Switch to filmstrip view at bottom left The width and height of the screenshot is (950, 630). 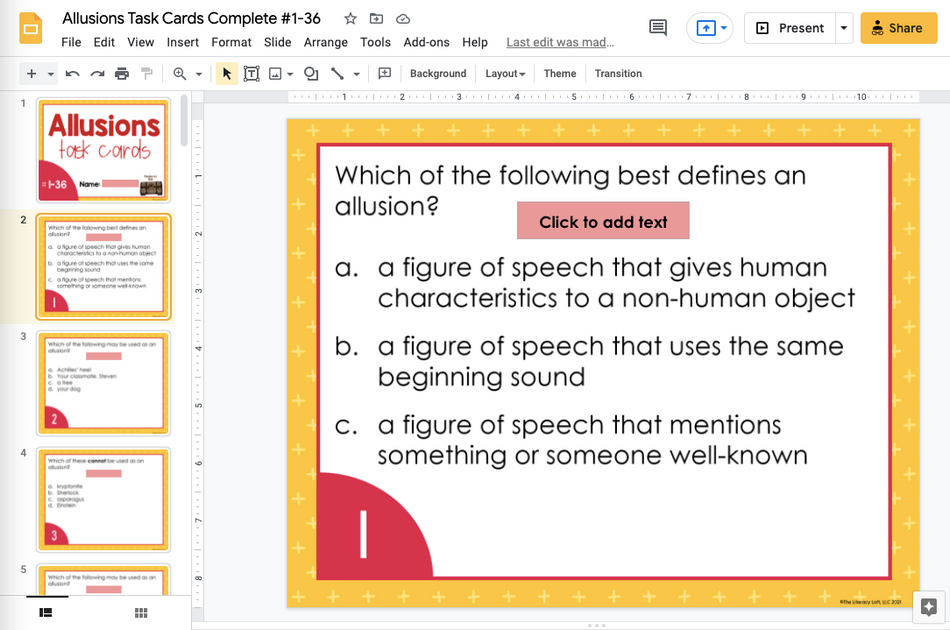(x=44, y=613)
